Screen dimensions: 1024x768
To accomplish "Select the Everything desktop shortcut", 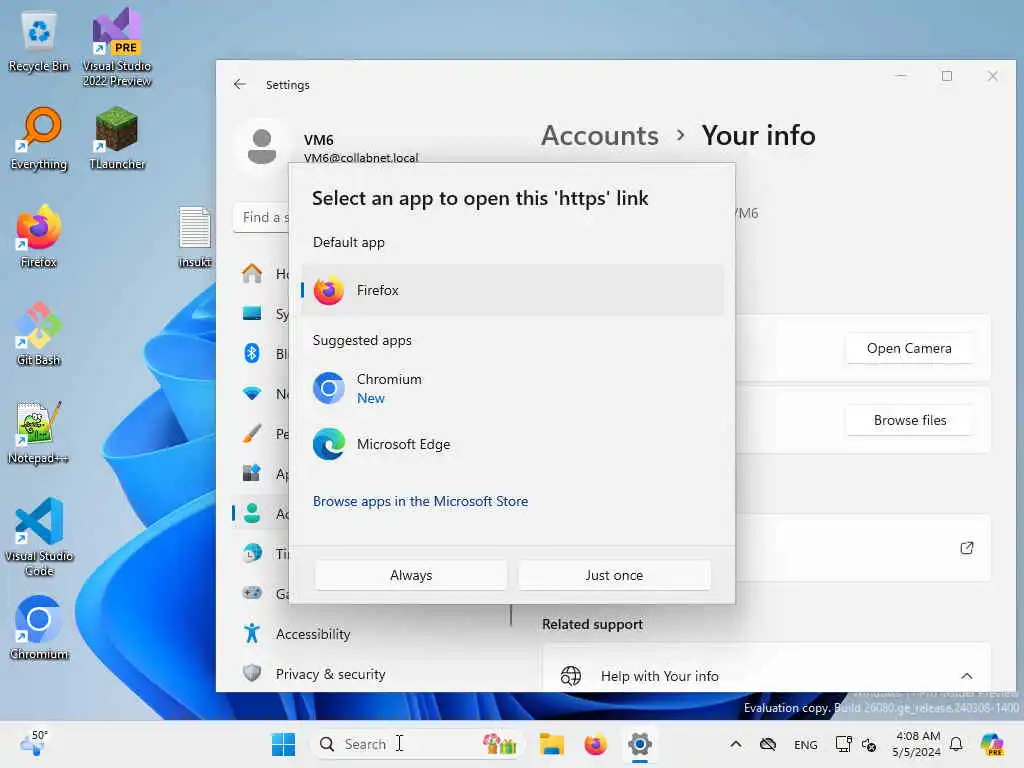I will [39, 139].
